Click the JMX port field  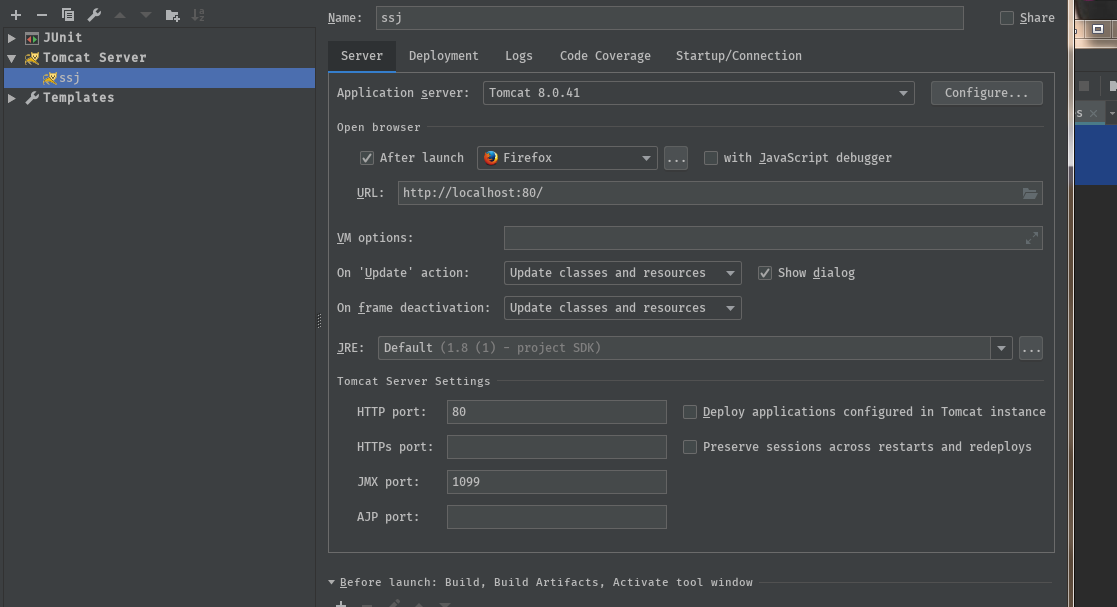point(557,482)
